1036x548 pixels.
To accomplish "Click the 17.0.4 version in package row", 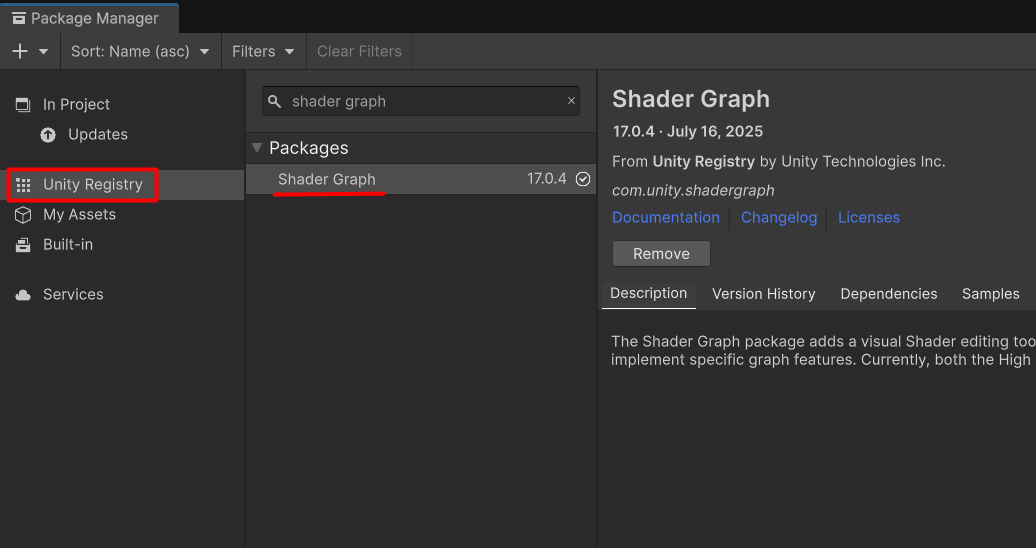I will [x=546, y=179].
